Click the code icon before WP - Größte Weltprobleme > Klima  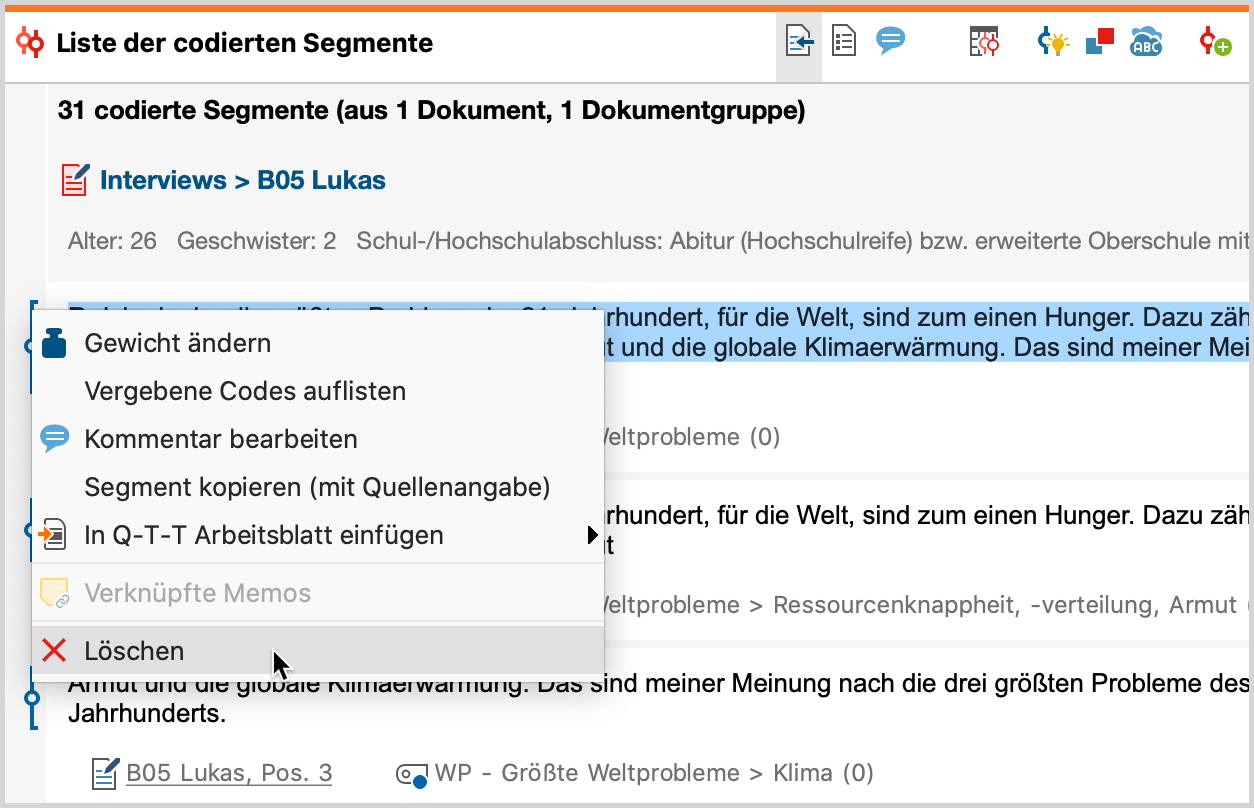click(x=412, y=774)
